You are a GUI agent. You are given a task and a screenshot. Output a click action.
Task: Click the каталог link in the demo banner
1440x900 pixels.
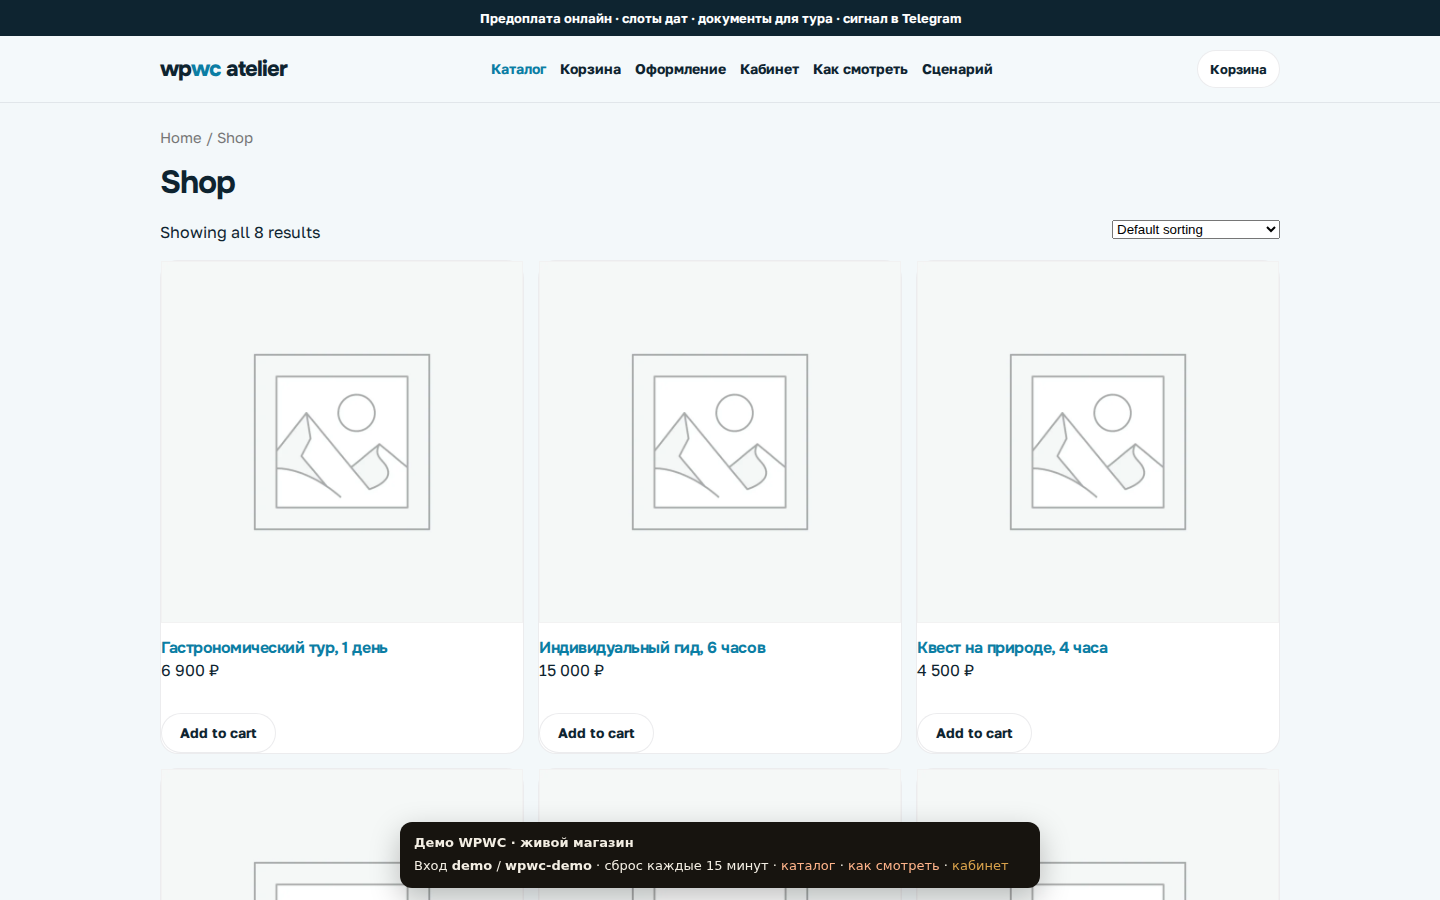[808, 866]
